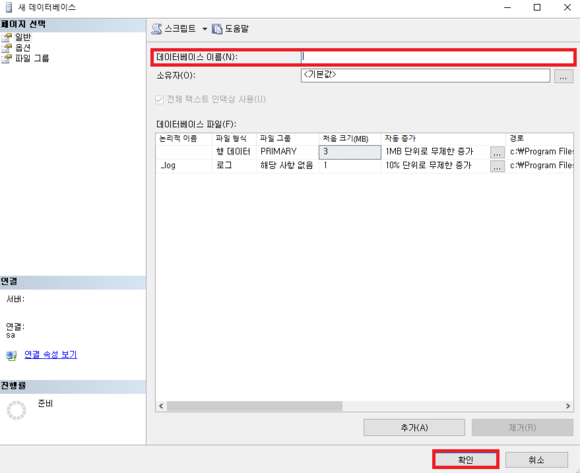Click the _log logical name cell
Image resolution: width=580 pixels, height=473 pixels.
pyautogui.click(x=184, y=166)
